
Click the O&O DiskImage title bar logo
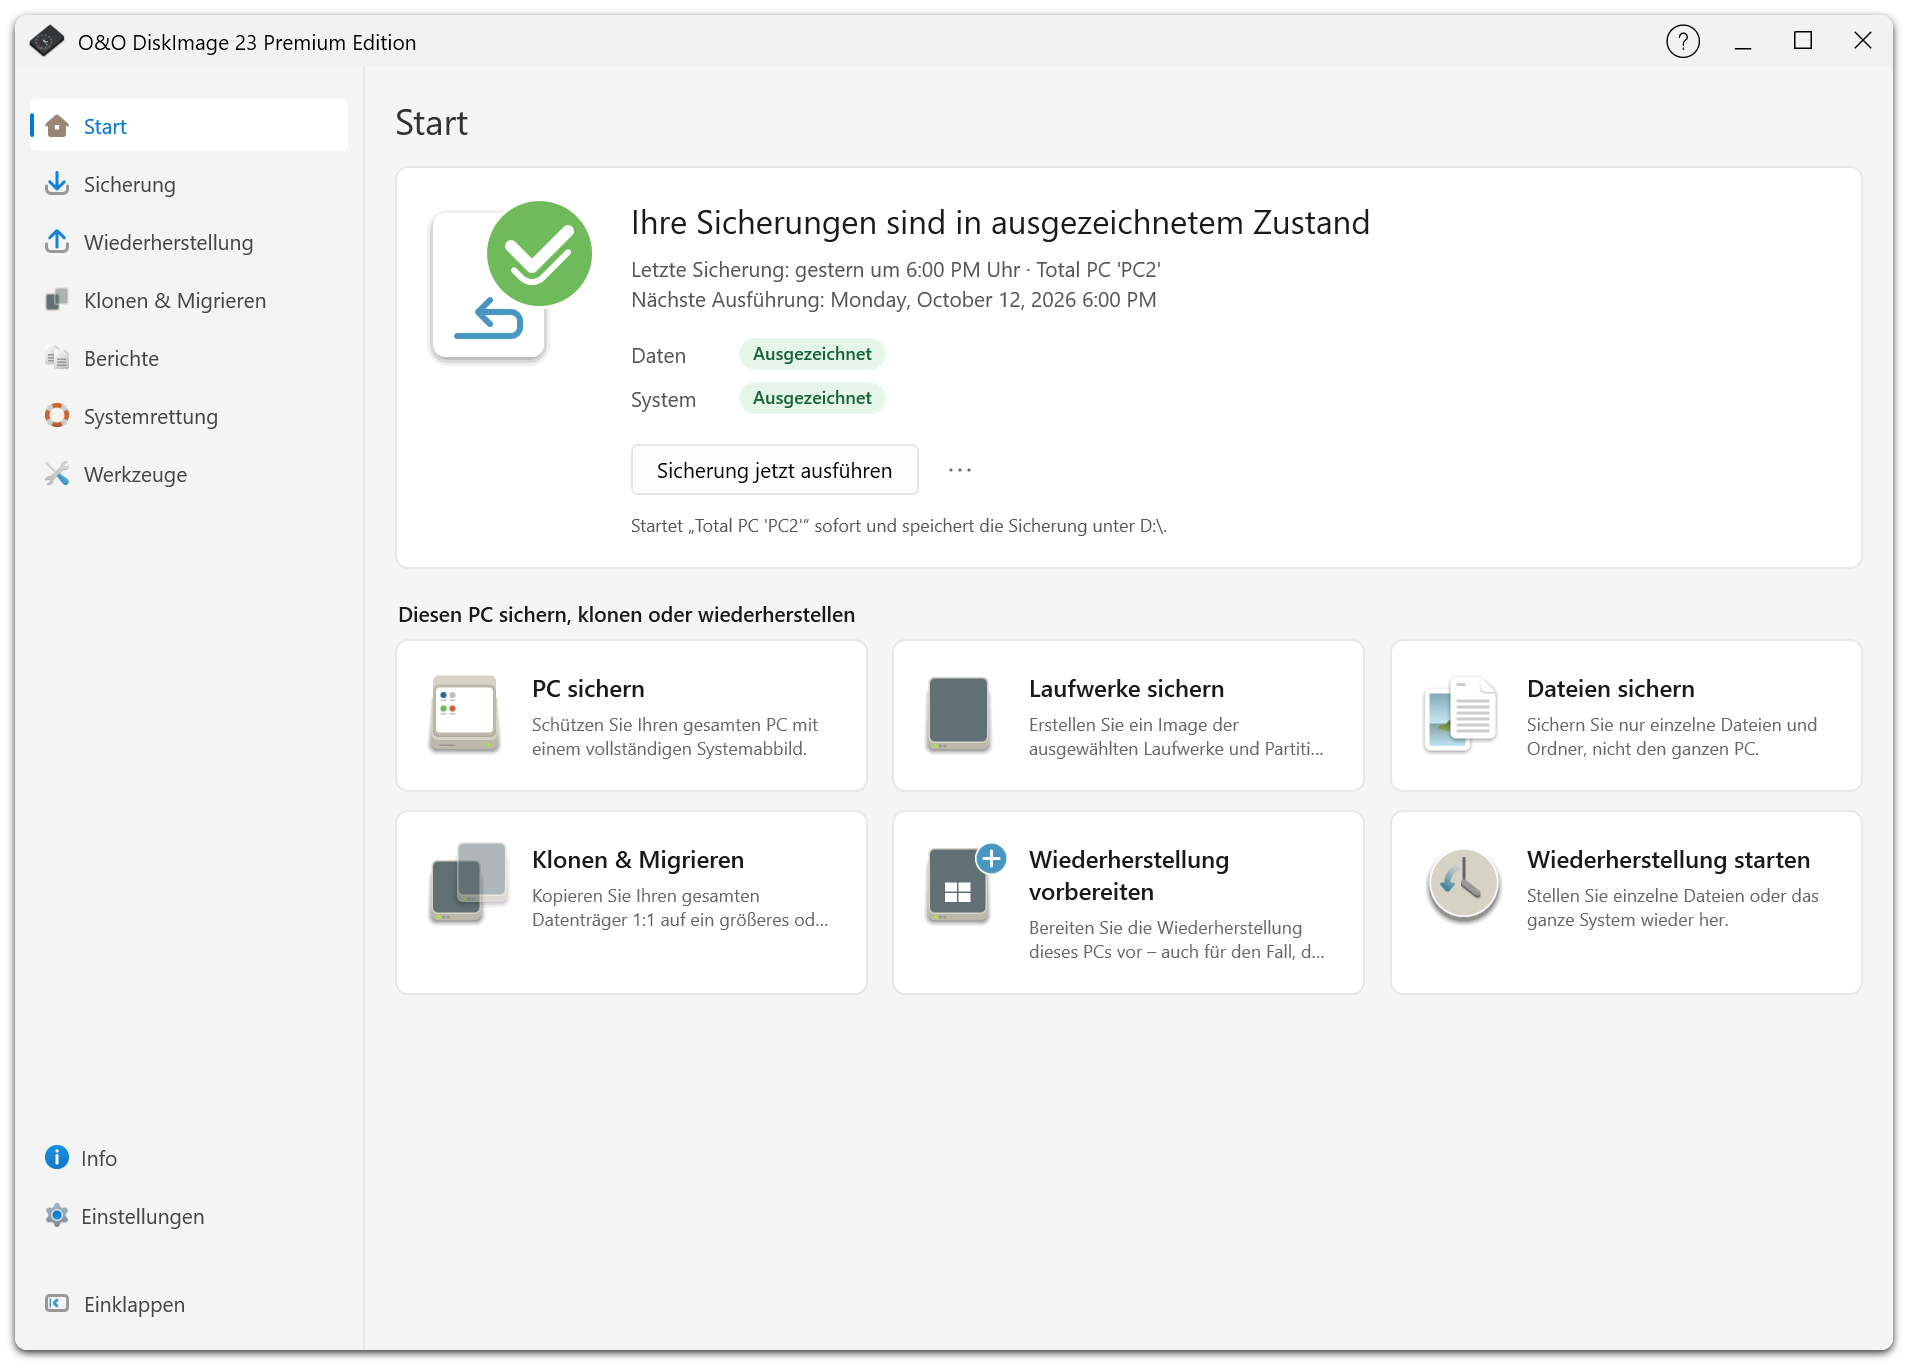tap(46, 42)
